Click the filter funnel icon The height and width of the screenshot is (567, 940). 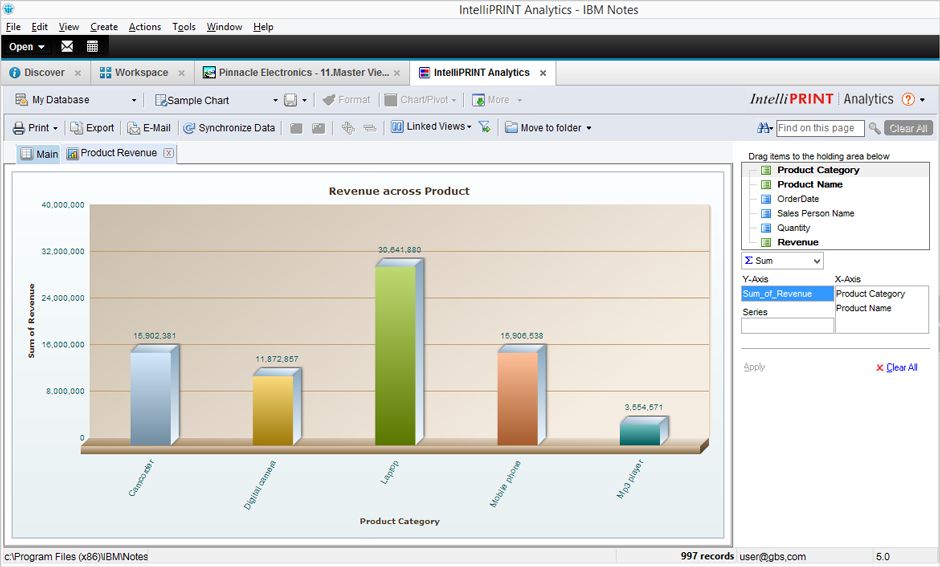(484, 128)
